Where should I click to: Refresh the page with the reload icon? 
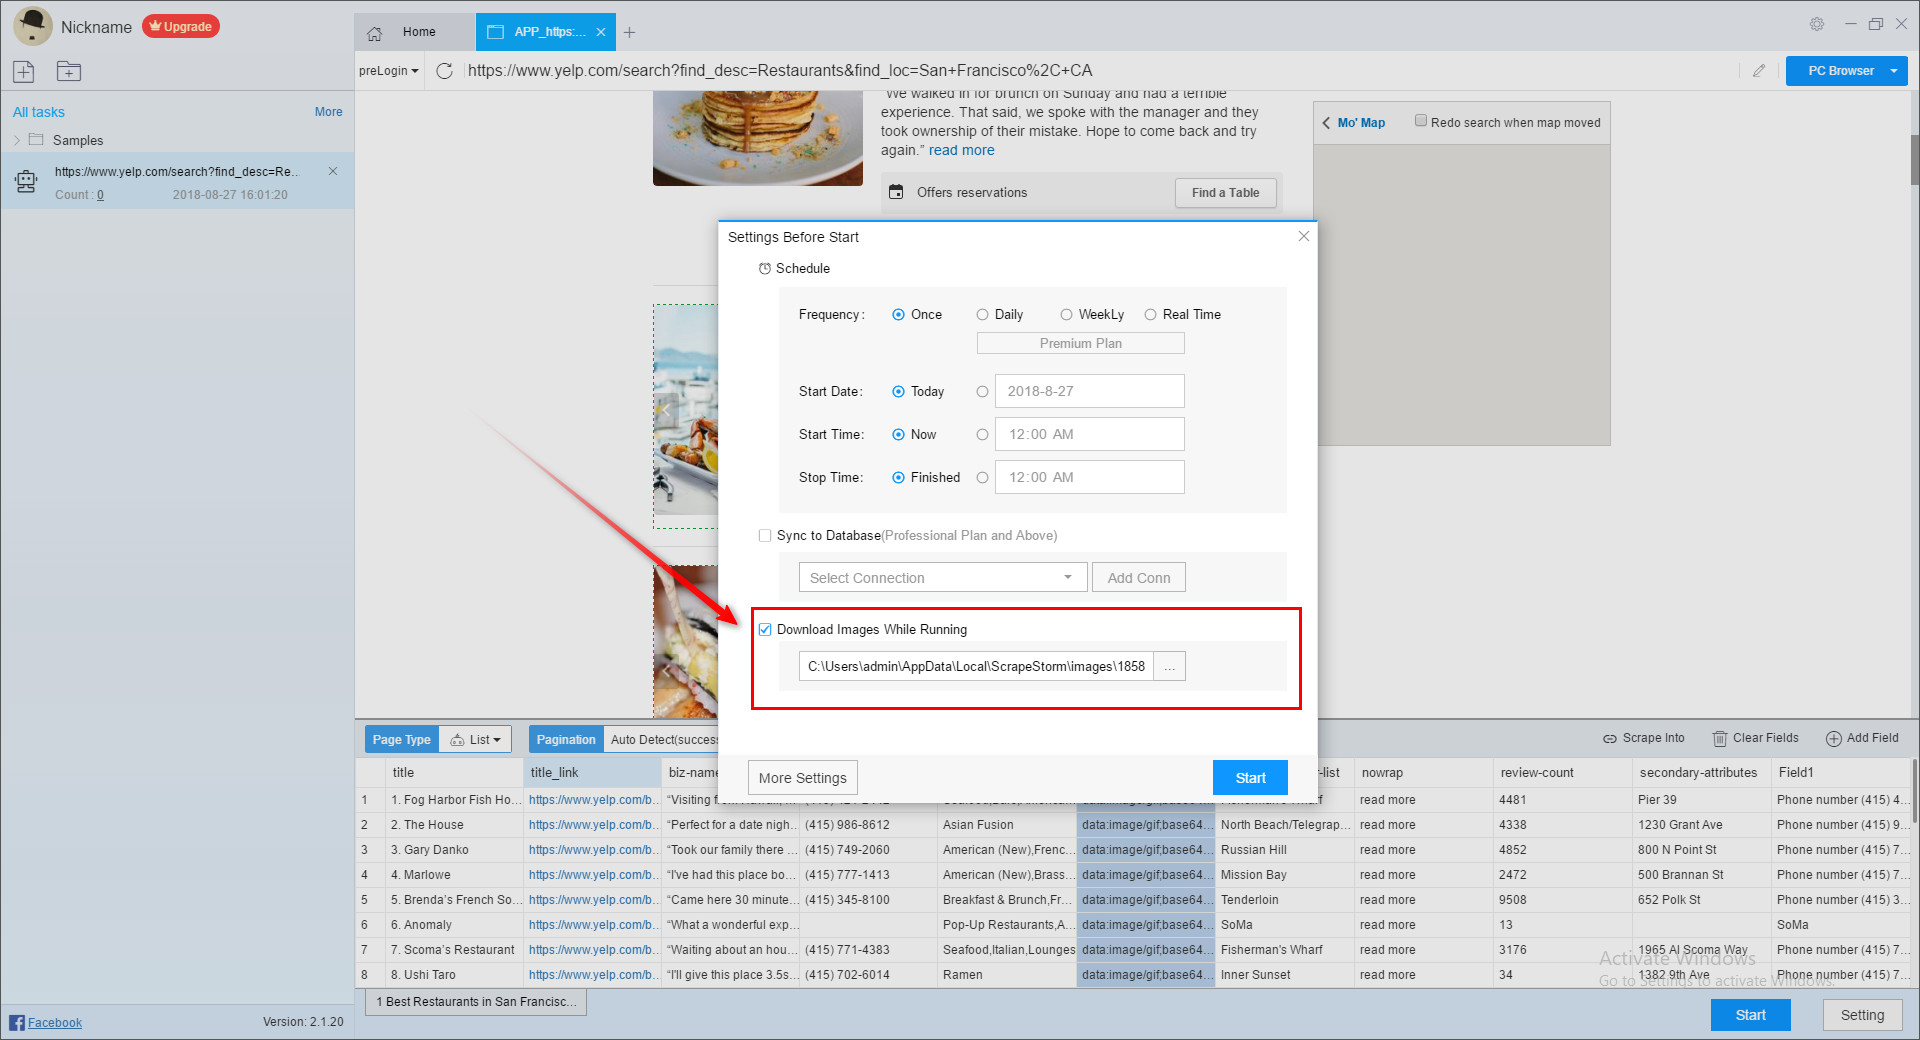point(444,70)
